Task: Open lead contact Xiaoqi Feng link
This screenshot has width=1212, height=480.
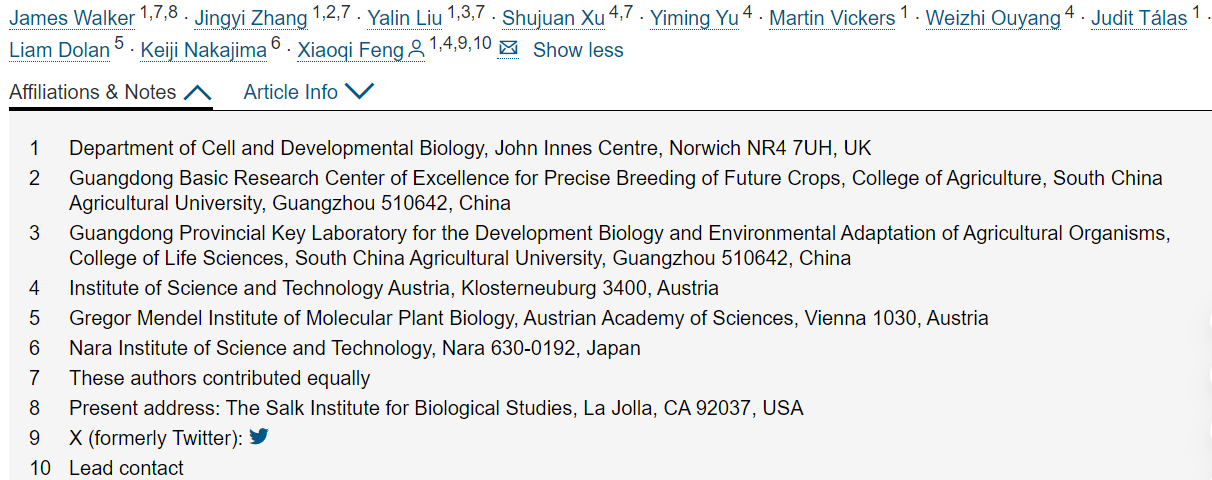Action: pyautogui.click(x=351, y=50)
